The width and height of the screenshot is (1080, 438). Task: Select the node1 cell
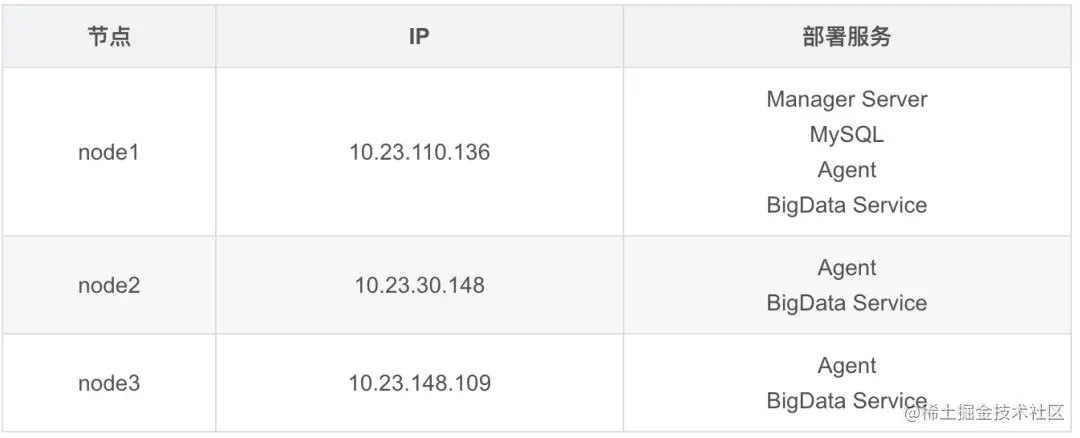[109, 152]
